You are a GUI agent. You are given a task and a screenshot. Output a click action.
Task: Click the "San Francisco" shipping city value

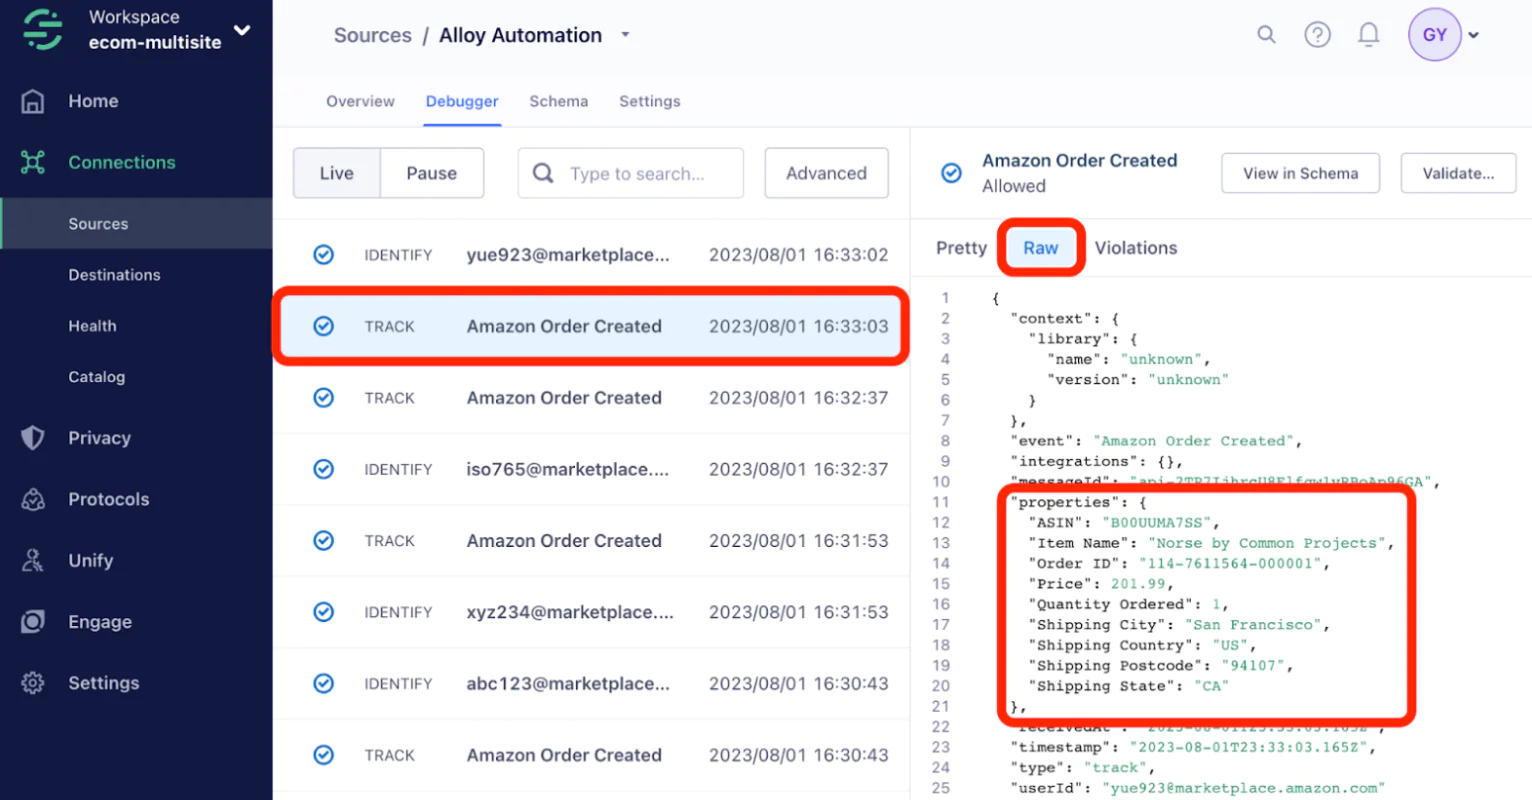[x=1254, y=624]
